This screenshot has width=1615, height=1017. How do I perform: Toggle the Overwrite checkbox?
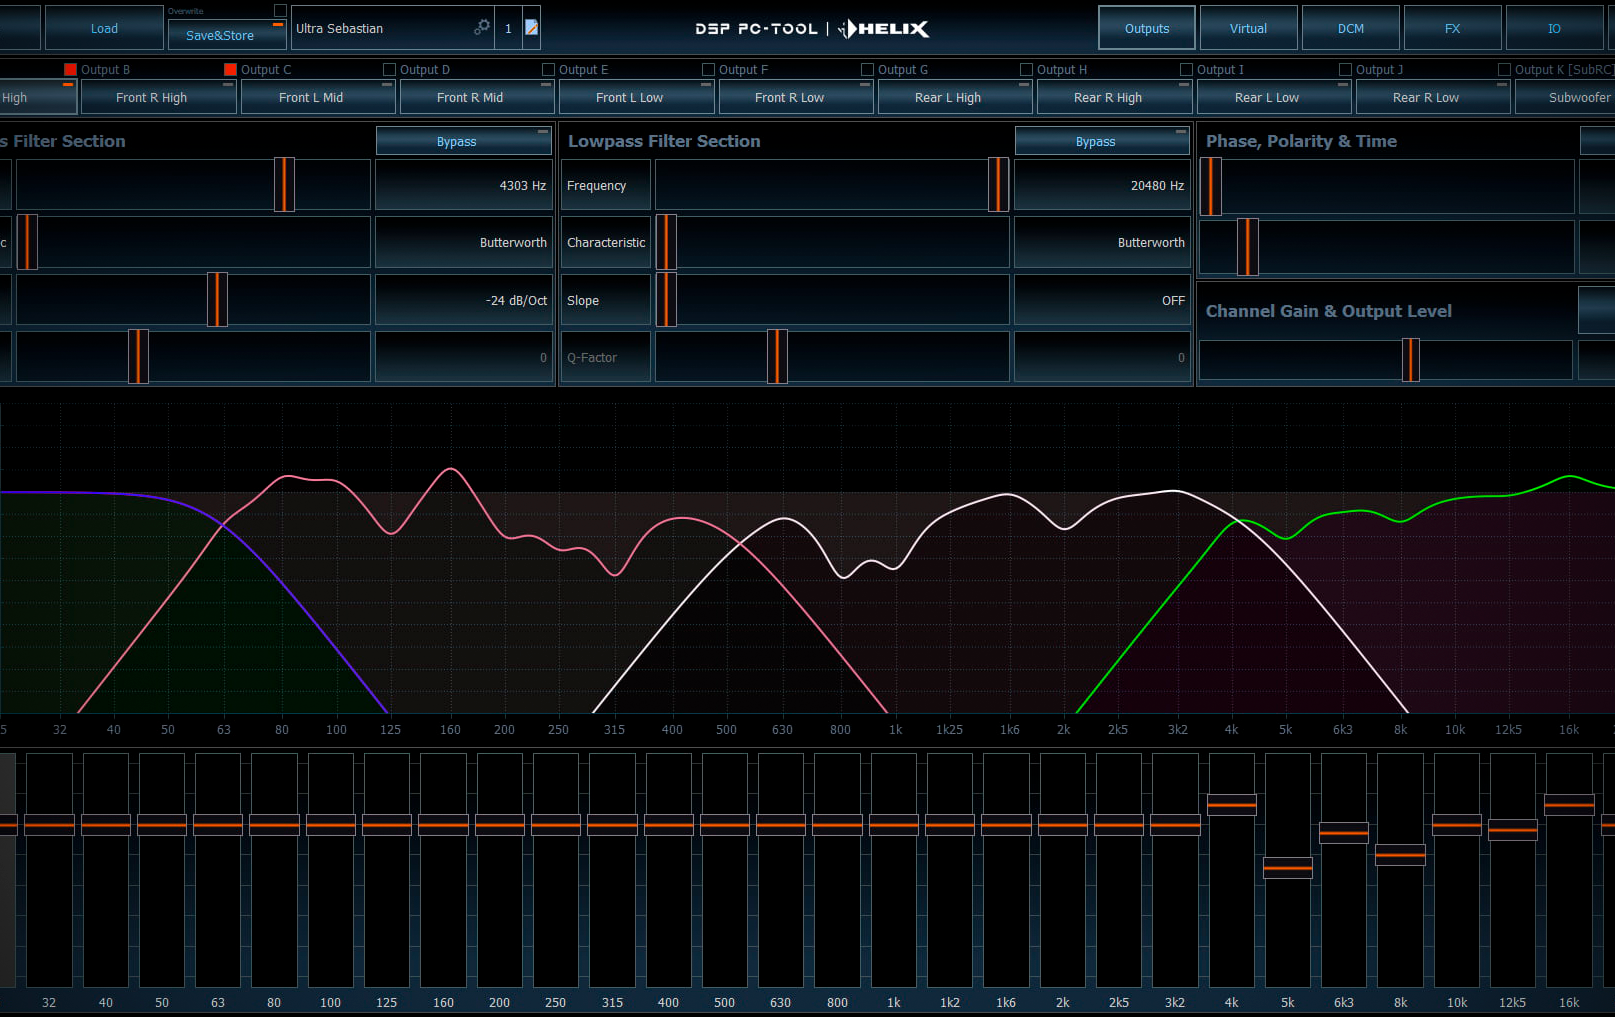tap(280, 11)
